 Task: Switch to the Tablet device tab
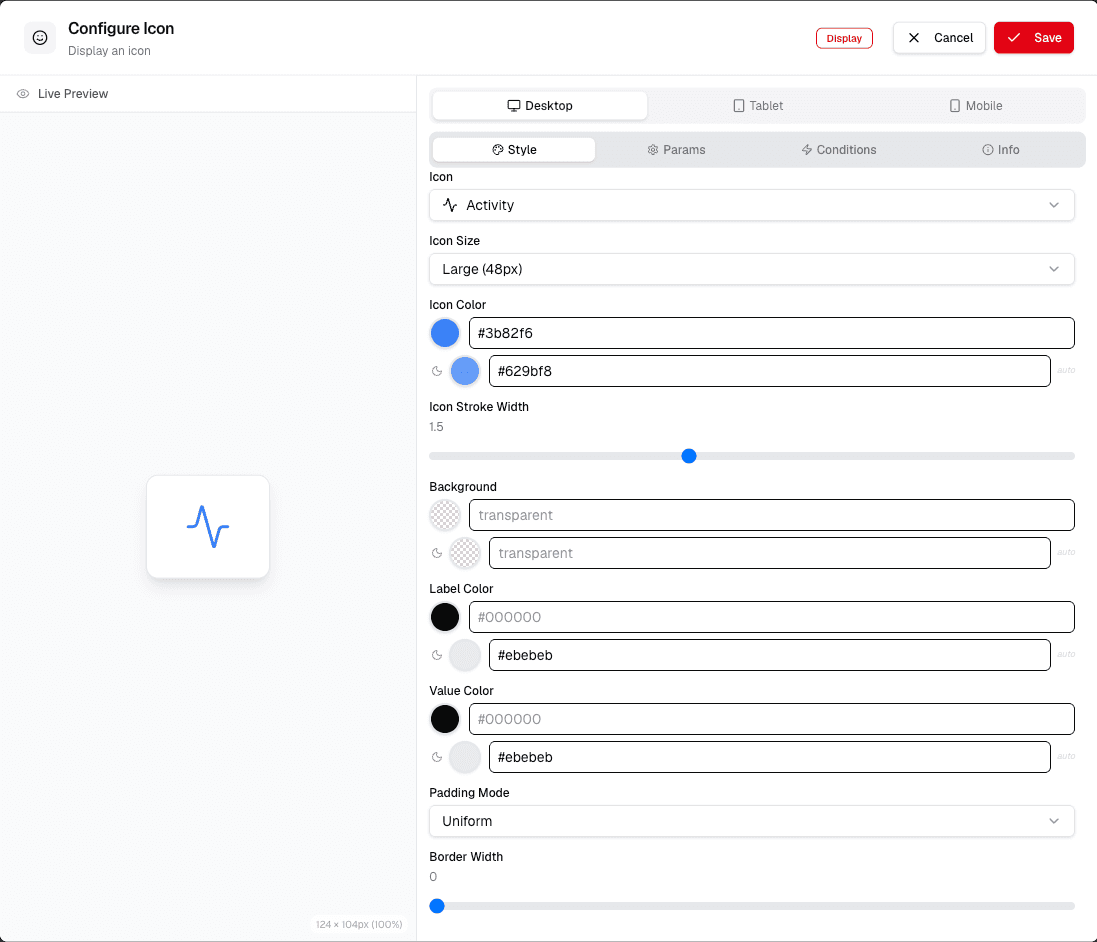coord(758,106)
